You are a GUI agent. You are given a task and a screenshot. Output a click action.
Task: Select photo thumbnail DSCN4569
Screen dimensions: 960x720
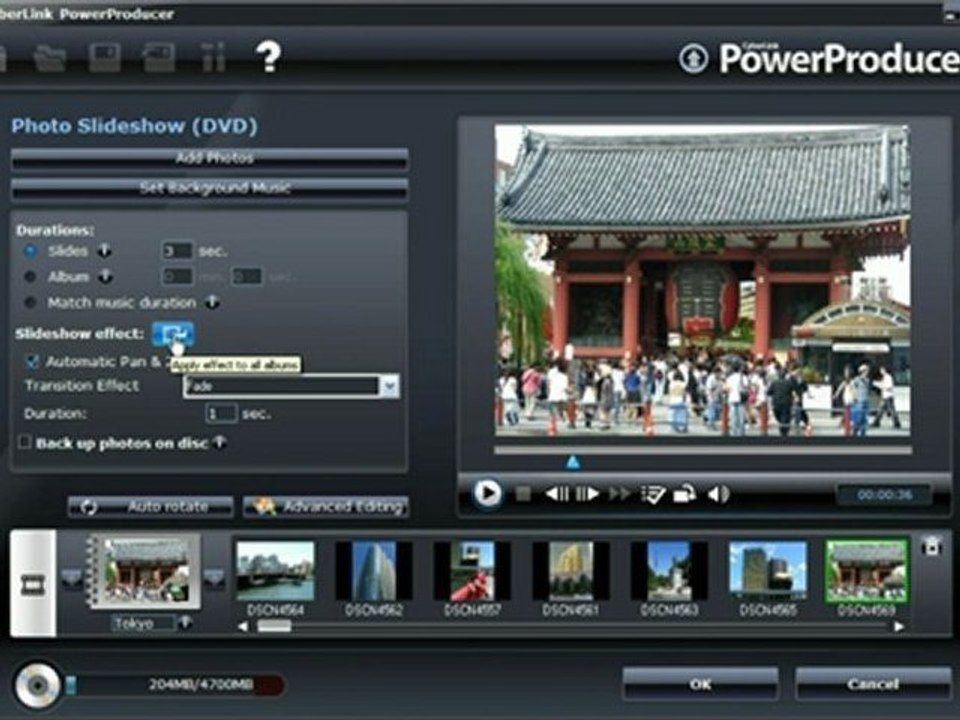point(866,571)
